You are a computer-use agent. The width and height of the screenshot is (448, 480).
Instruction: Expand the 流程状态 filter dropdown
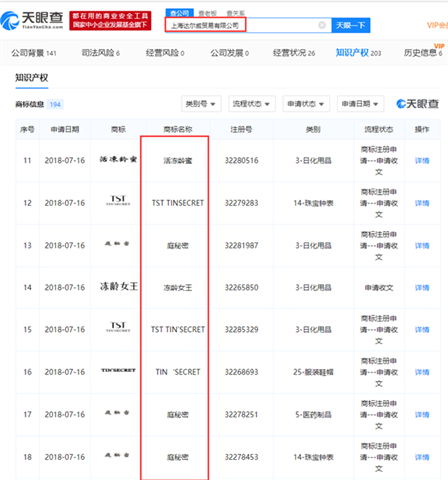252,104
